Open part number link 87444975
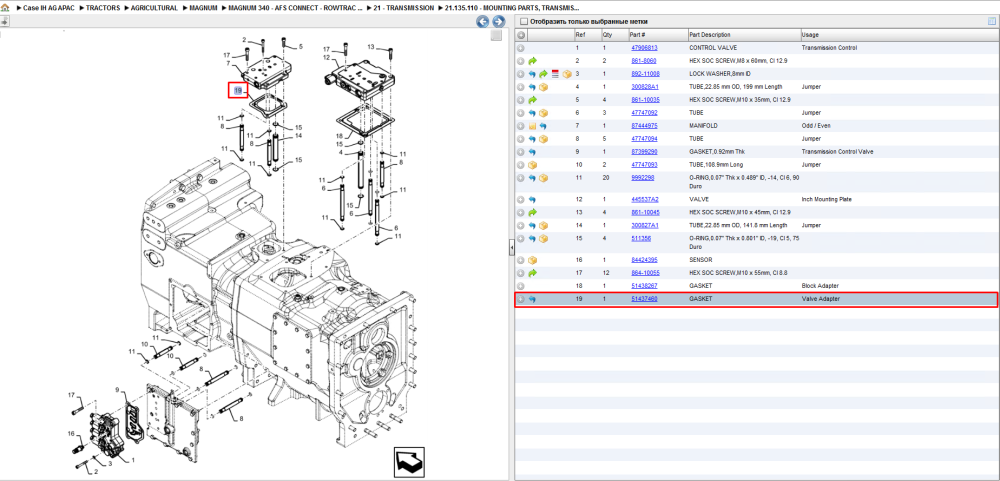 coord(644,126)
